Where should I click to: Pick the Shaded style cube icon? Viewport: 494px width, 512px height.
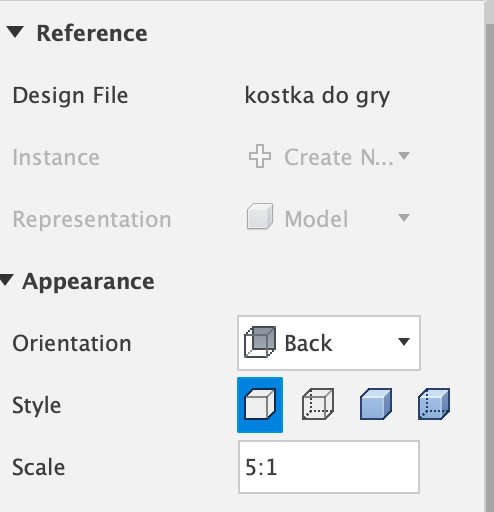(376, 404)
